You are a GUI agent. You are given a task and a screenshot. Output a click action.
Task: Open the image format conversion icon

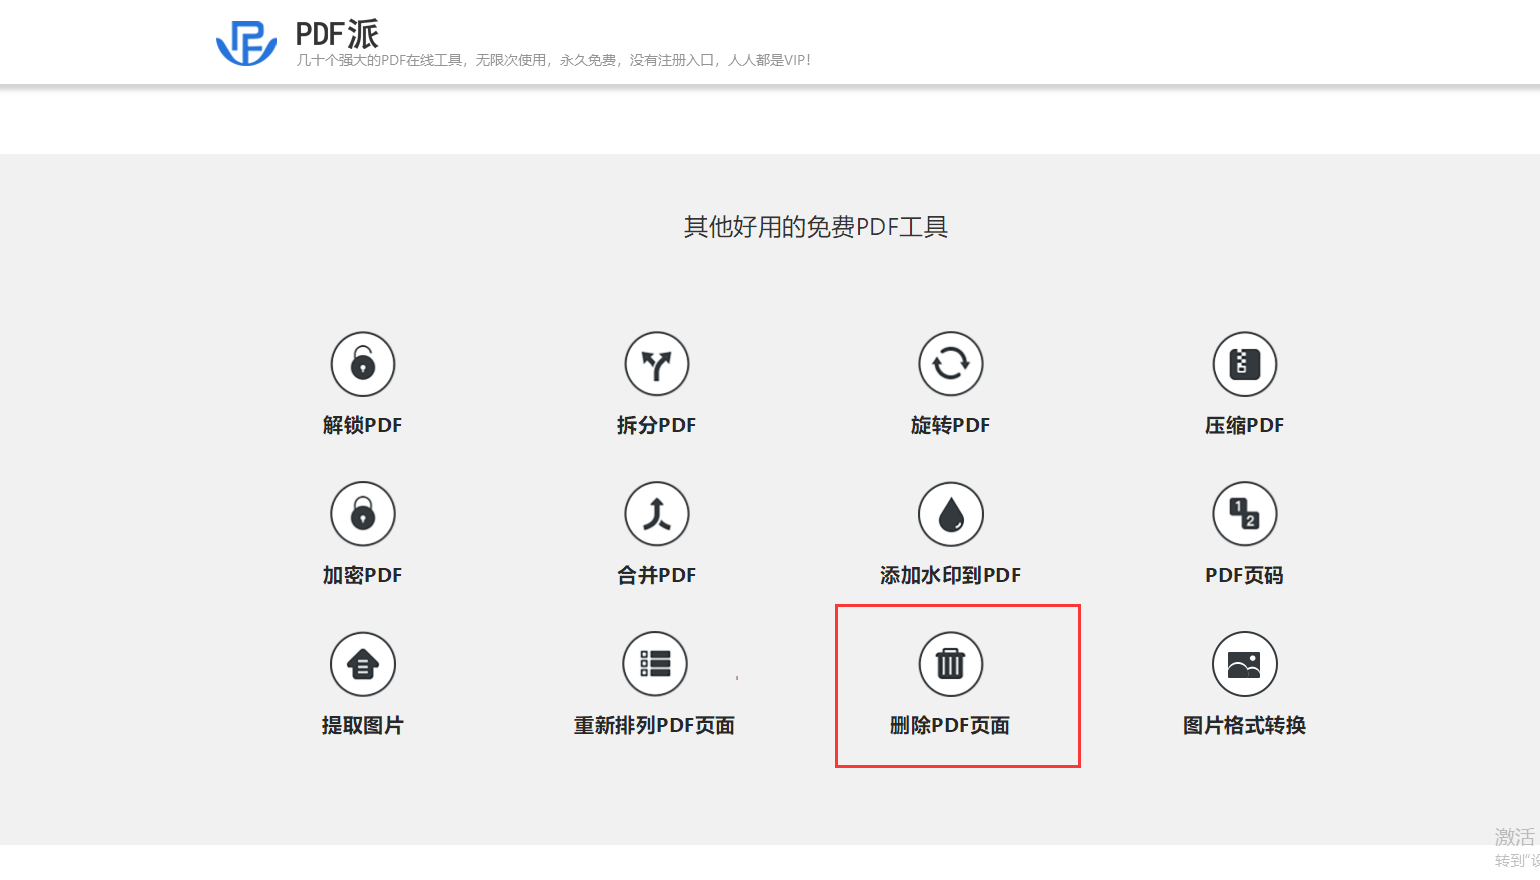(x=1245, y=664)
